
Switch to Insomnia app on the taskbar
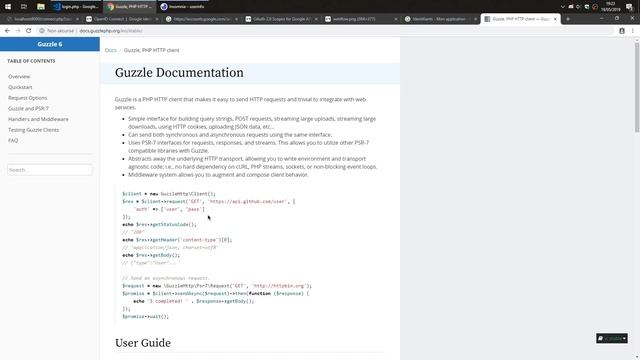pos(182,7)
